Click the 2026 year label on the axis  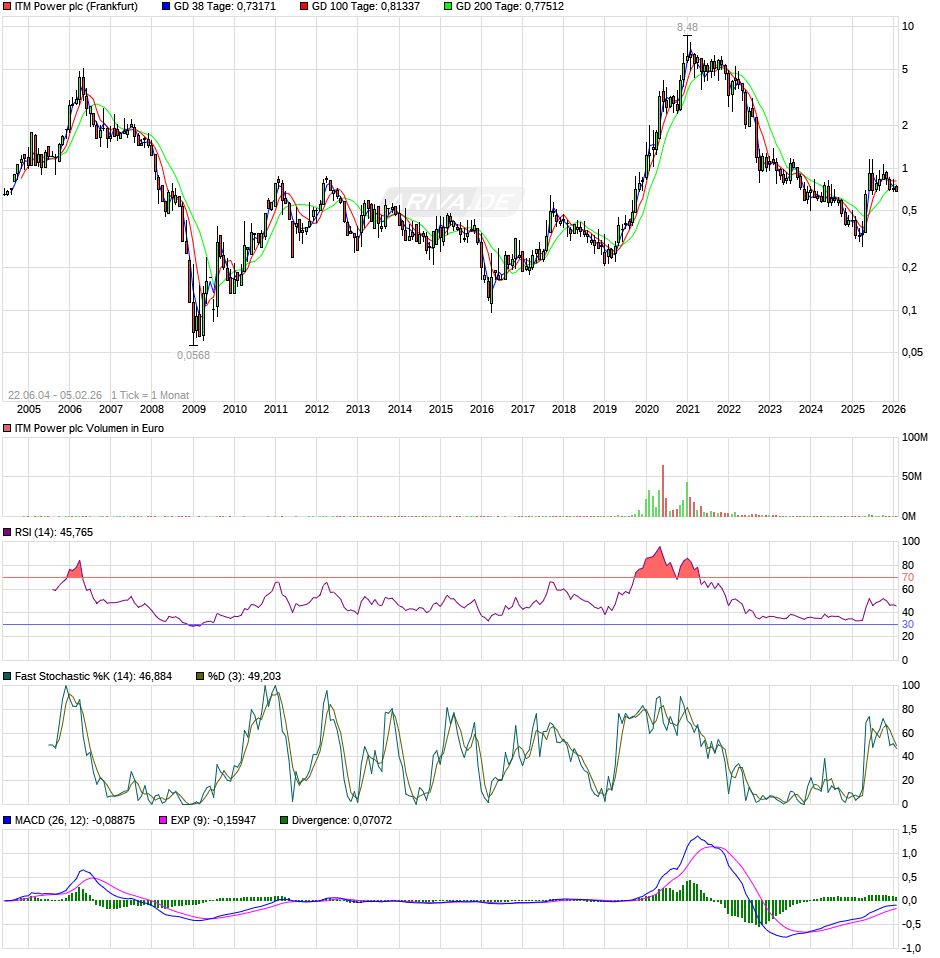pyautogui.click(x=894, y=409)
